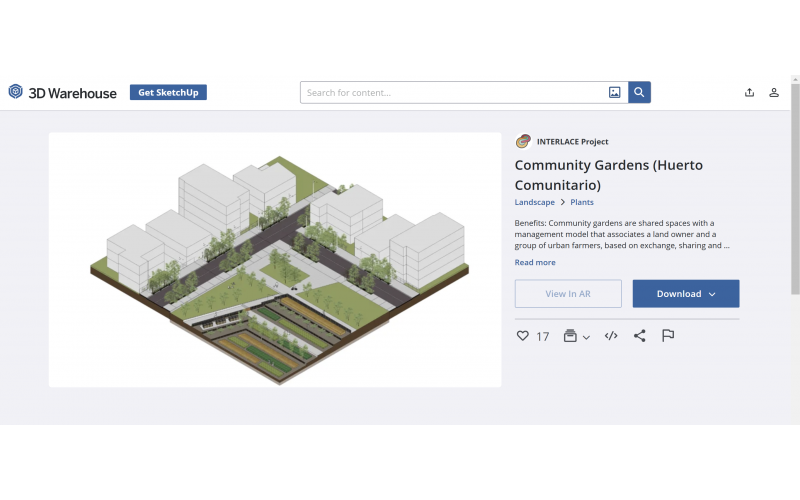Open the INTERLACE Project author link
Image resolution: width=800 pixels, height=500 pixels.
pyautogui.click(x=572, y=142)
